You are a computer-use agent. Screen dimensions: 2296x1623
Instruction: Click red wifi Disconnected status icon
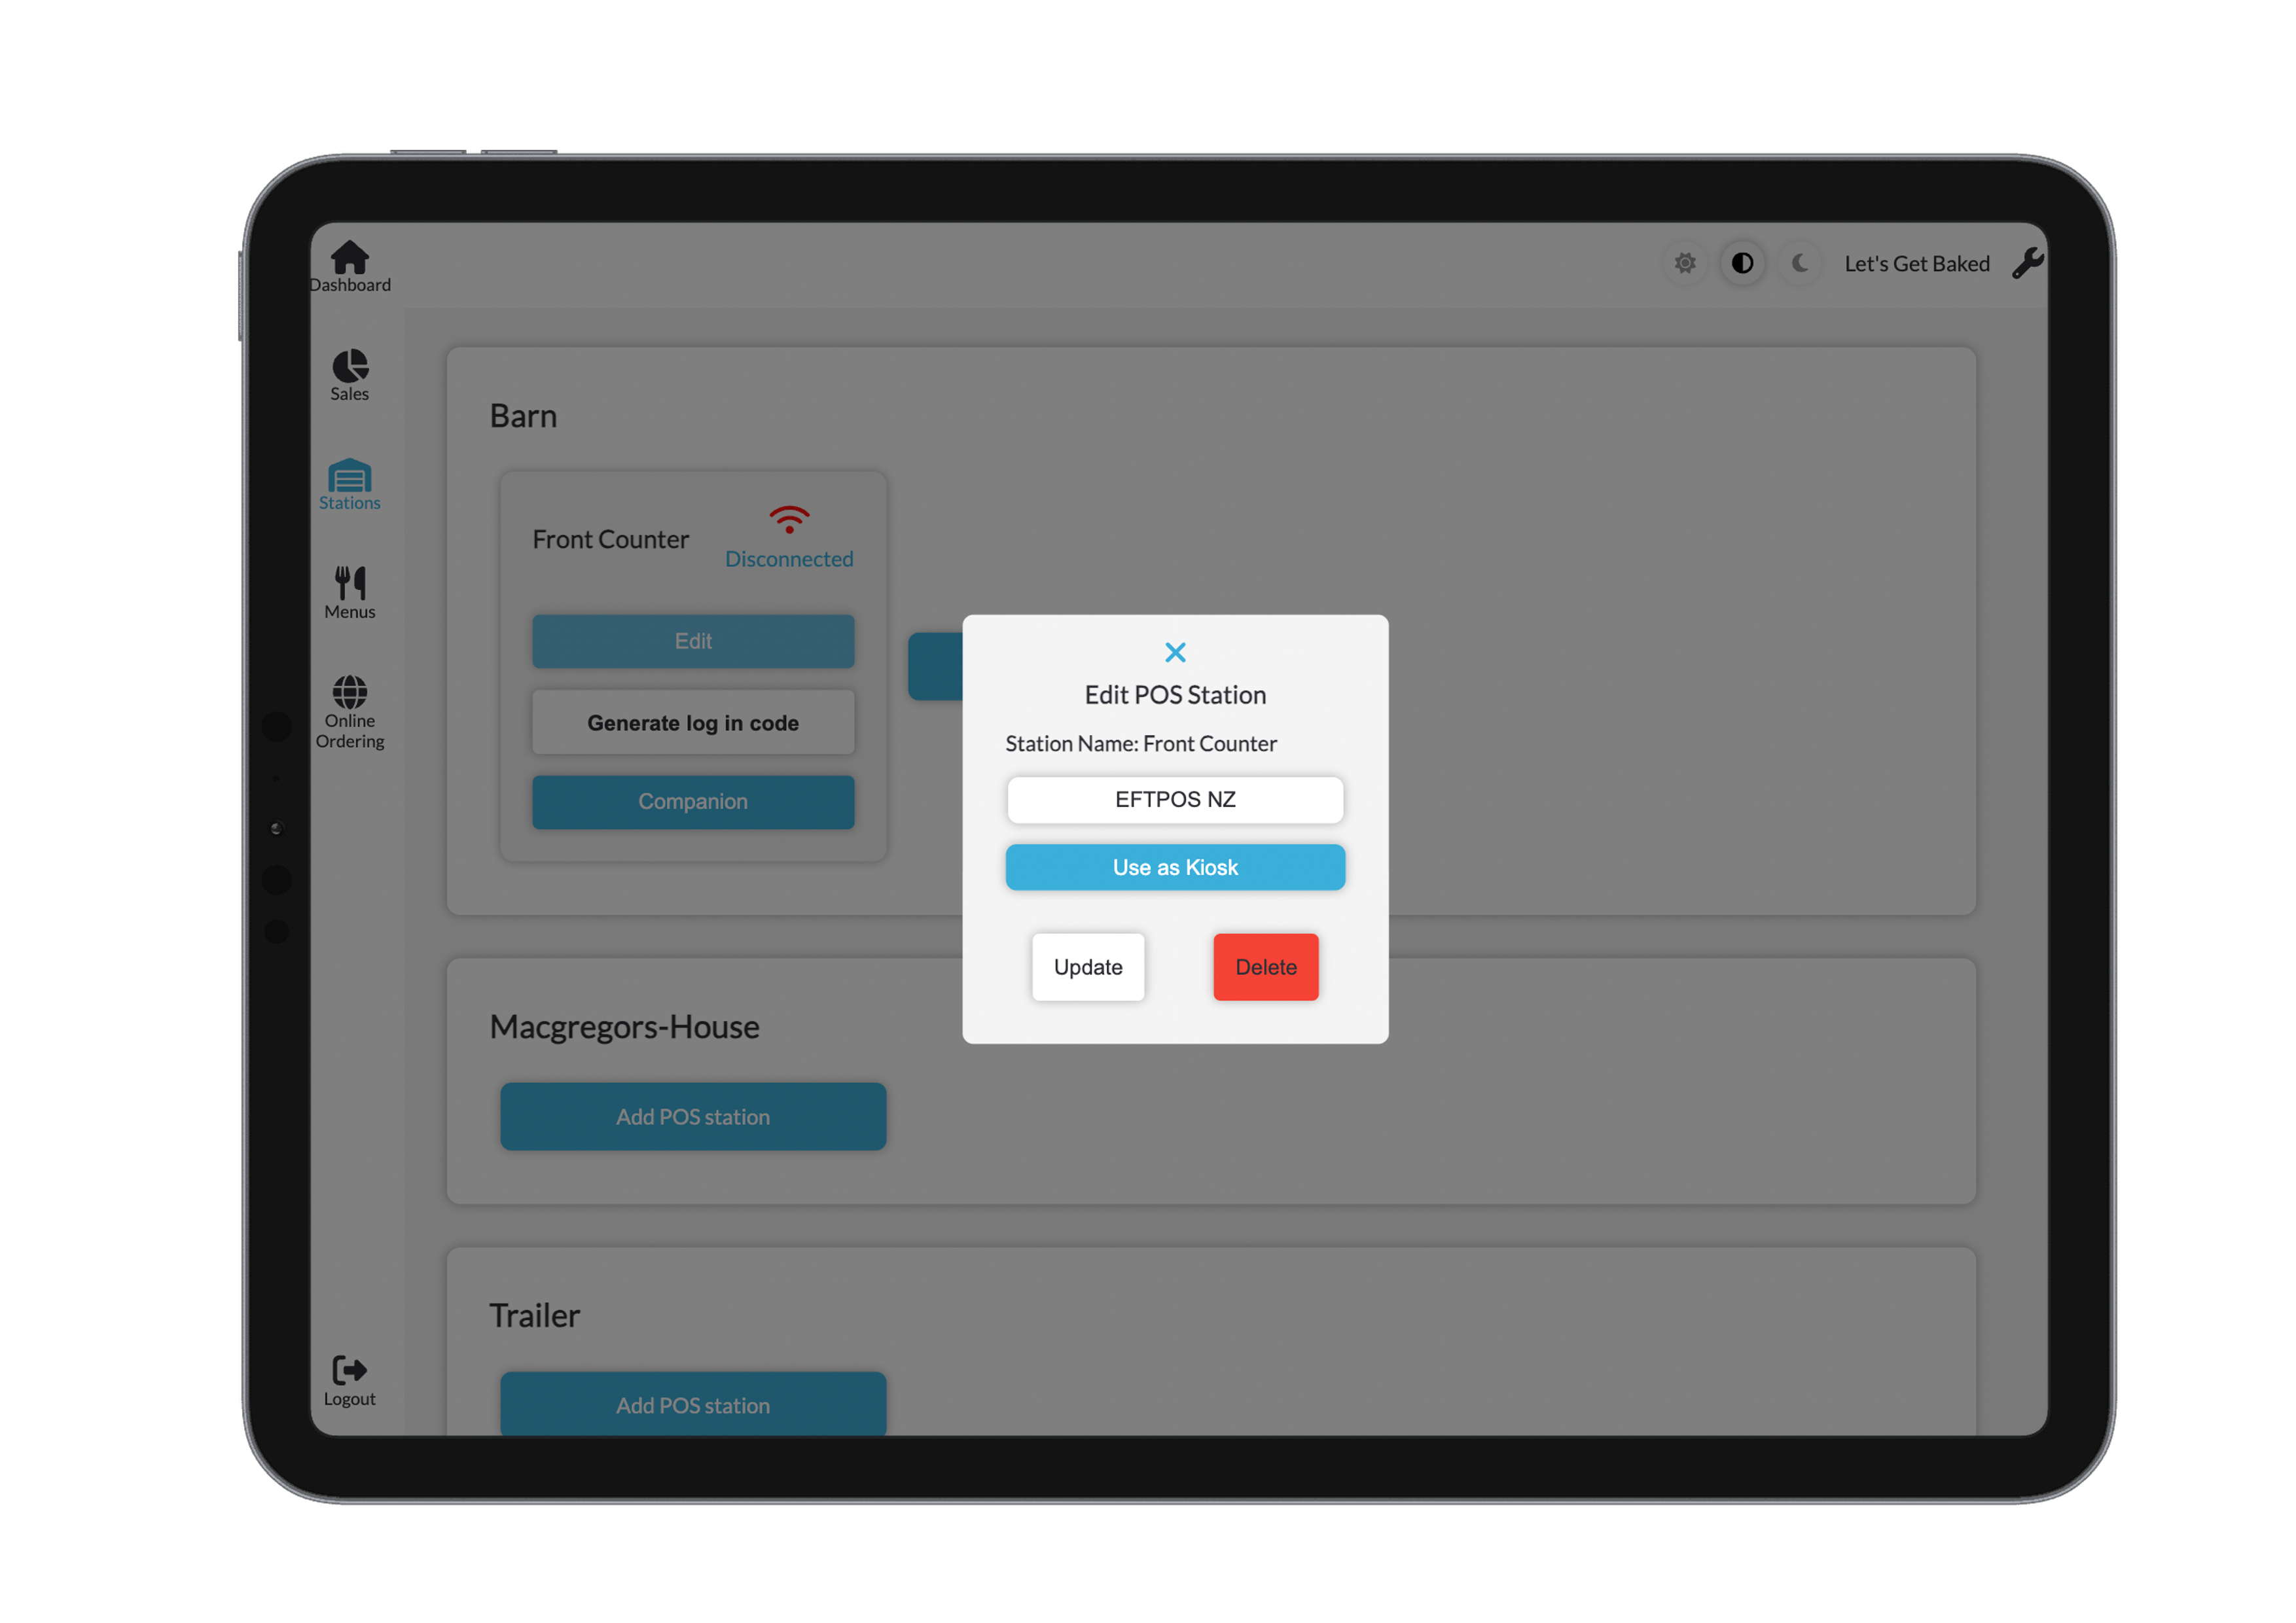tap(789, 520)
